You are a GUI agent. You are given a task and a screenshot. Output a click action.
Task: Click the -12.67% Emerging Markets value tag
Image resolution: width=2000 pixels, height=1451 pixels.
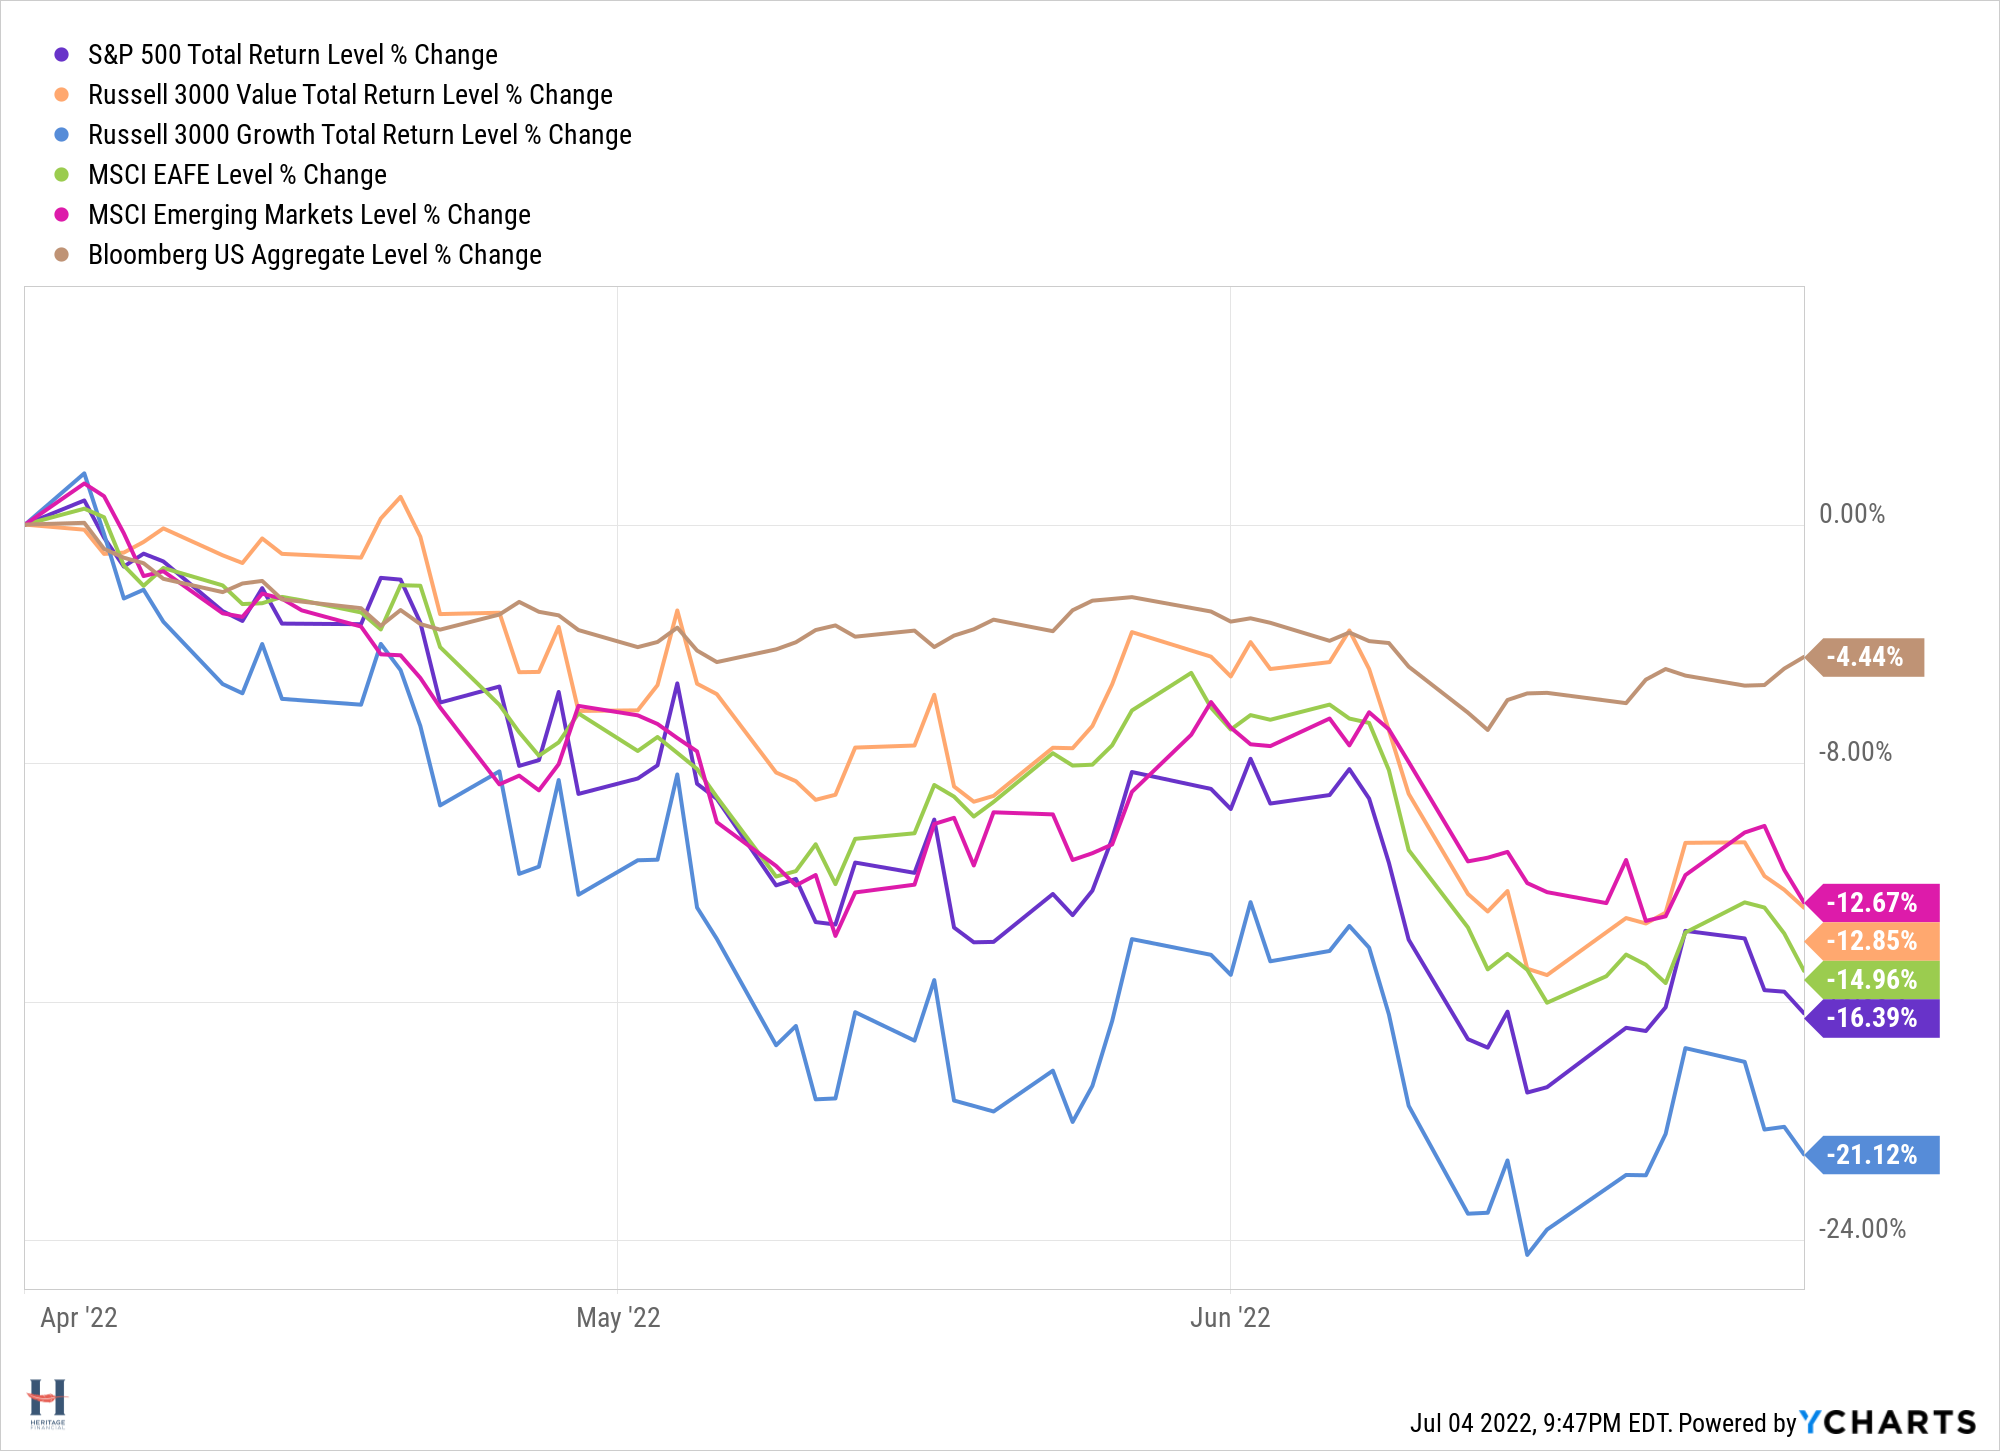[x=1873, y=903]
